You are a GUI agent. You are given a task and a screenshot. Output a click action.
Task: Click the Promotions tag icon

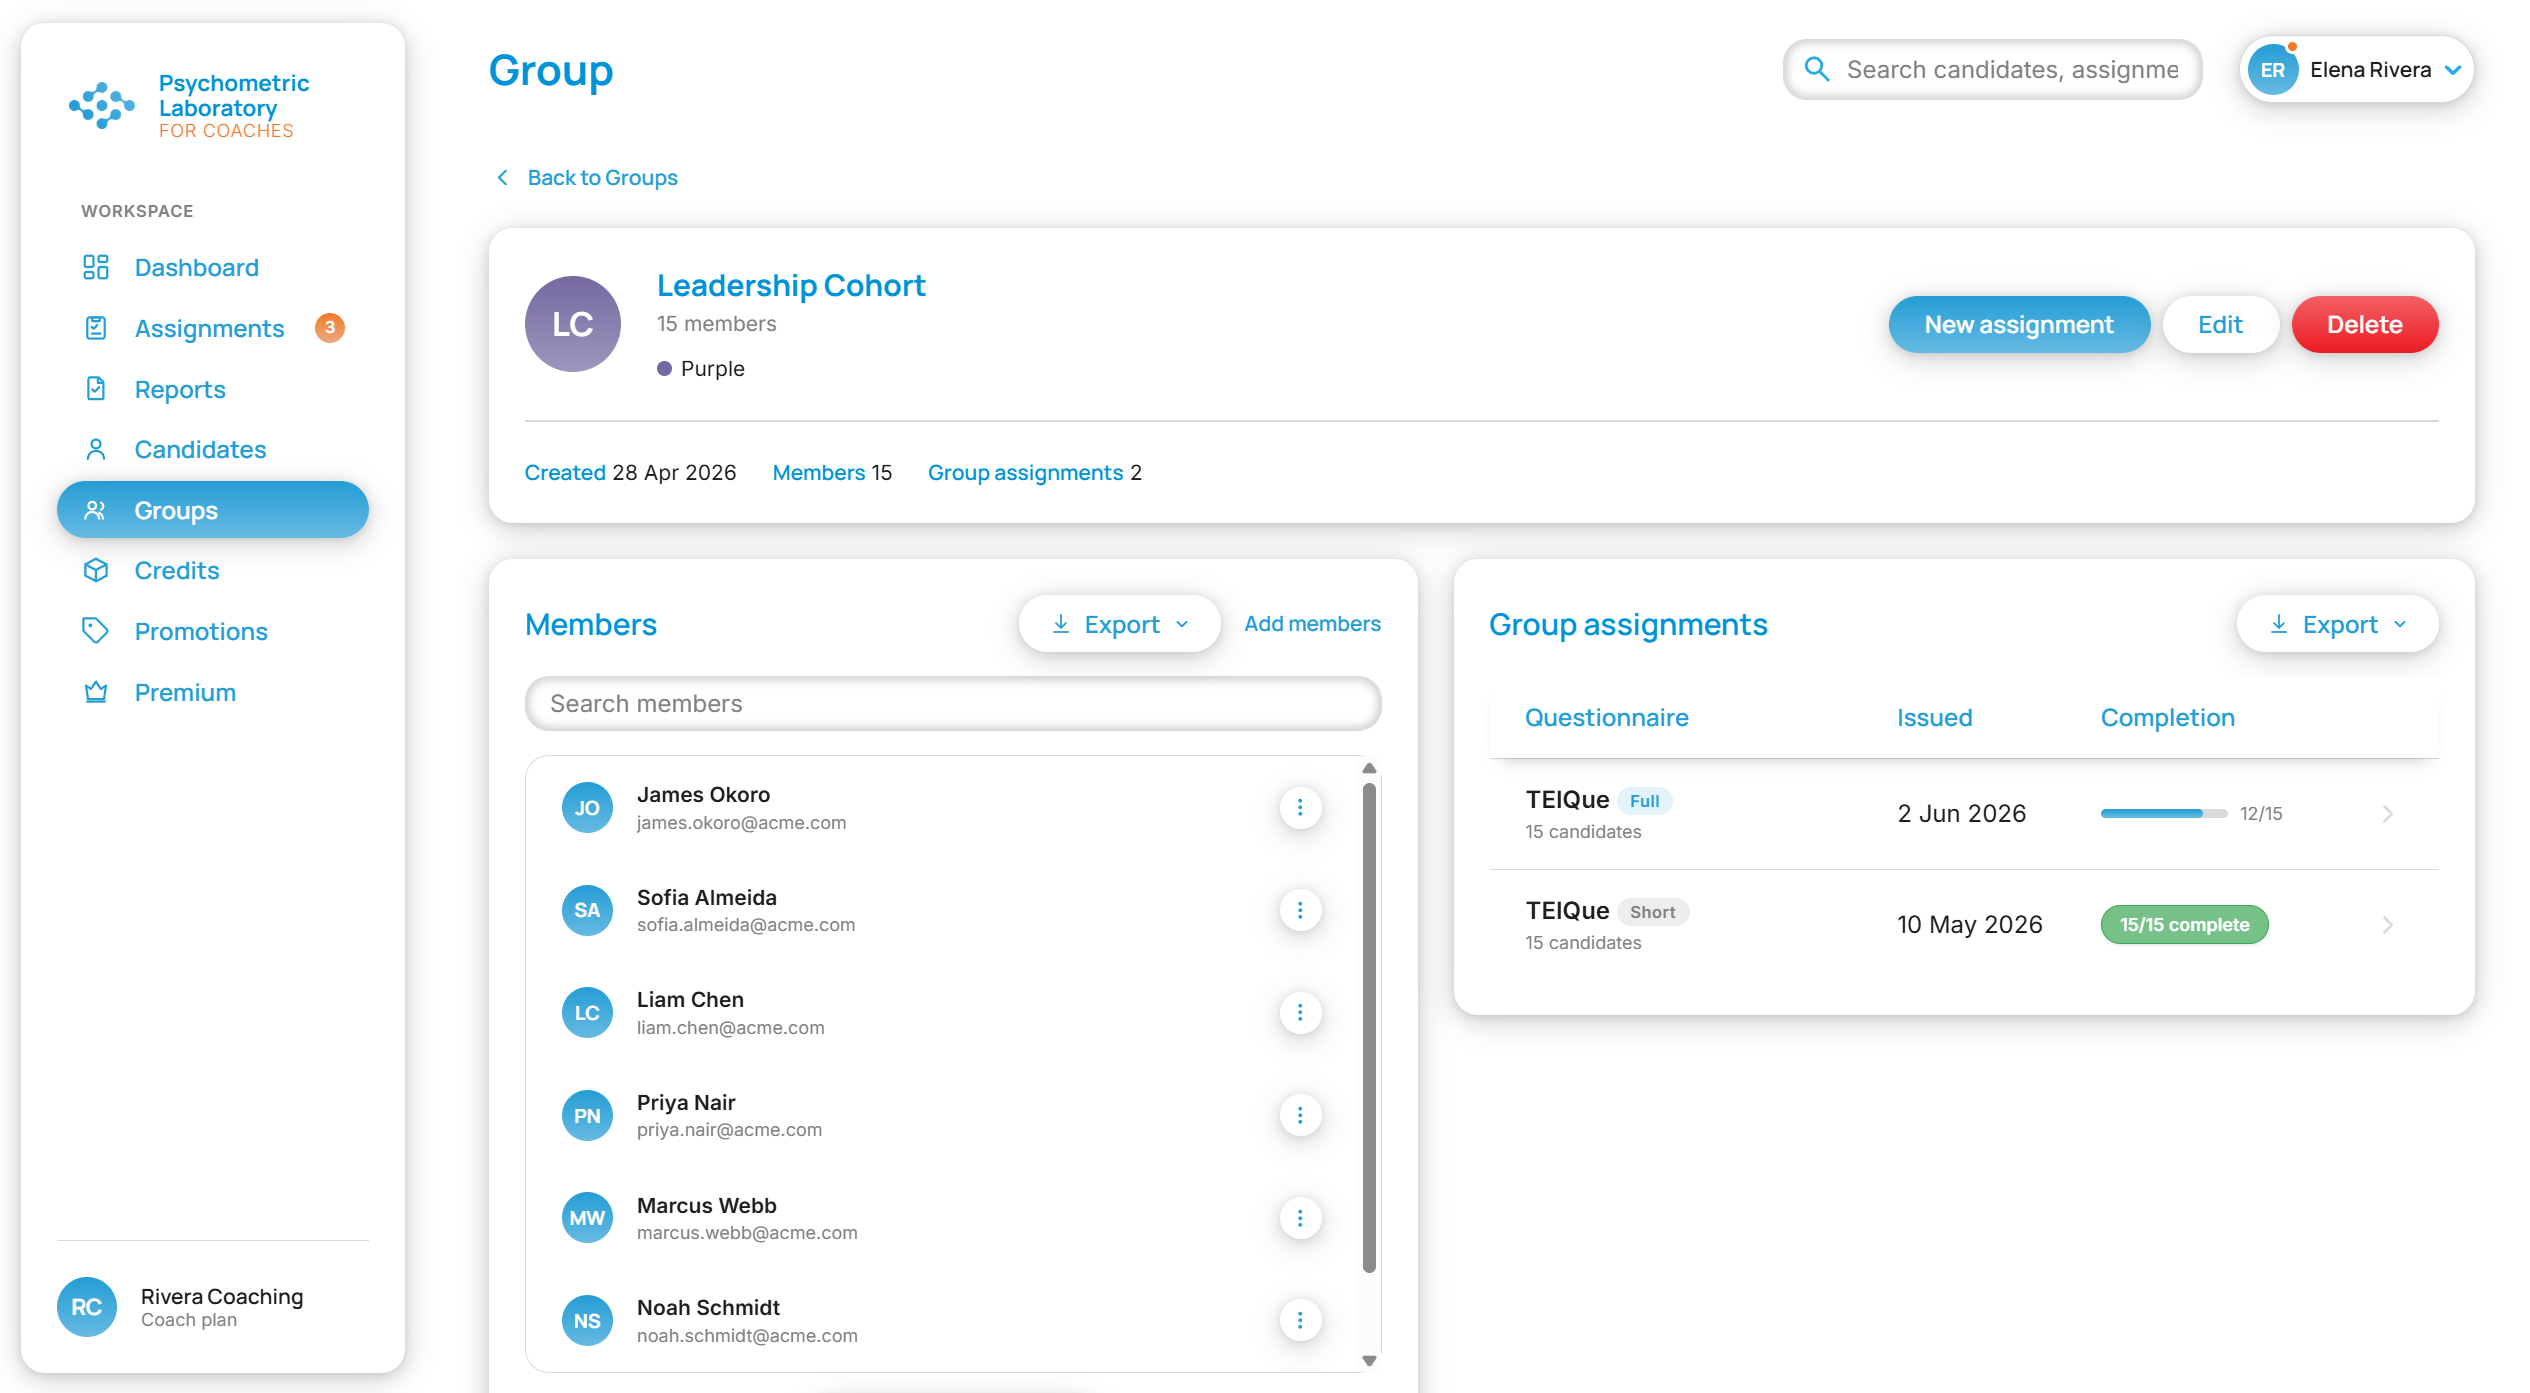pos(95,631)
